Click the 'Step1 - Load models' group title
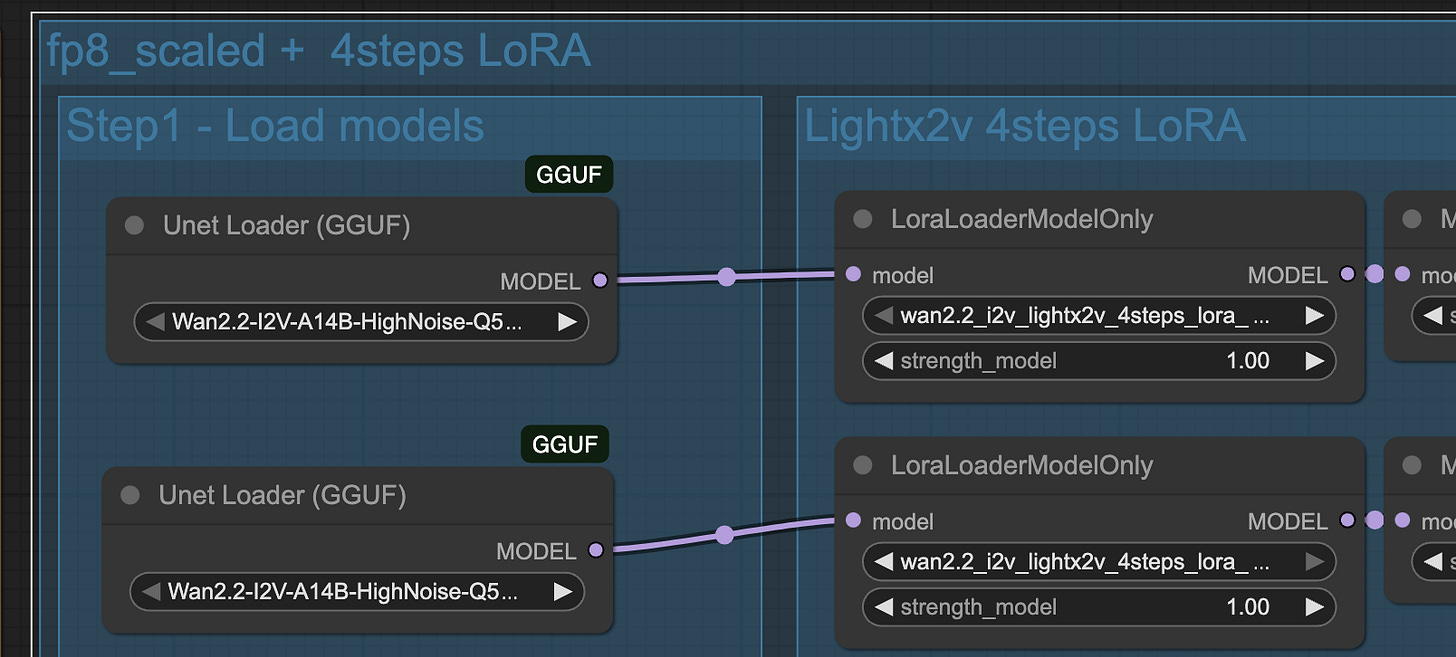This screenshot has height=657, width=1456. (275, 126)
